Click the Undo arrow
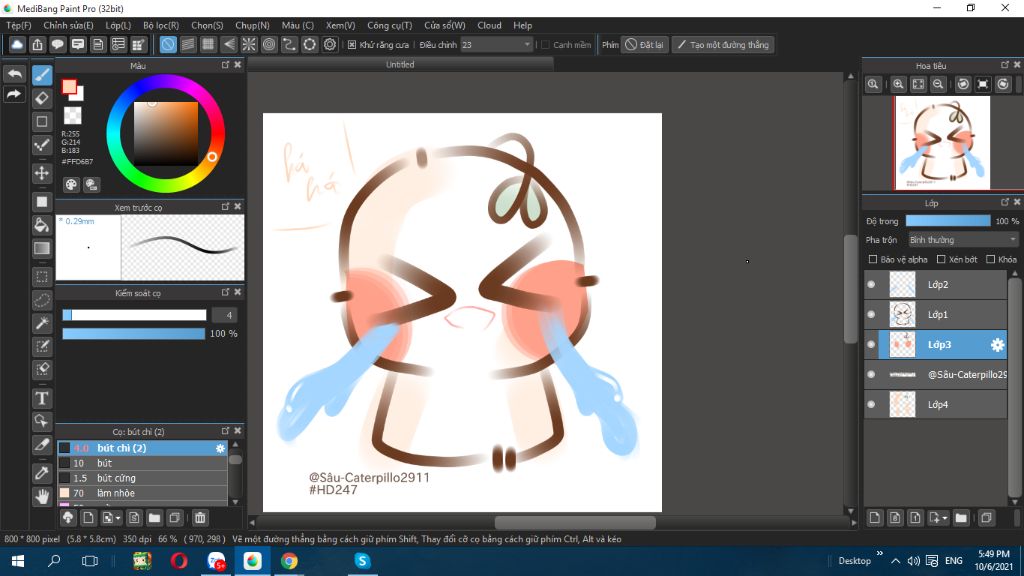This screenshot has width=1024, height=576. point(14,74)
